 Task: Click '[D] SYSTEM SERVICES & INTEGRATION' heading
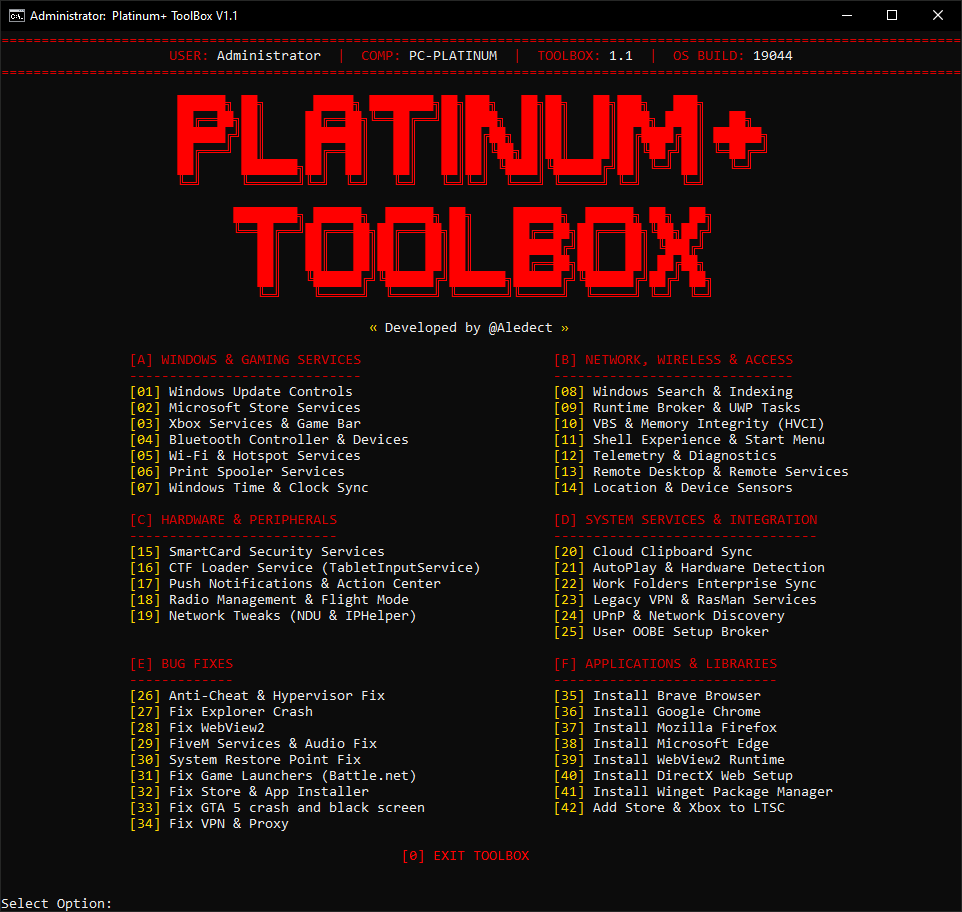[685, 519]
